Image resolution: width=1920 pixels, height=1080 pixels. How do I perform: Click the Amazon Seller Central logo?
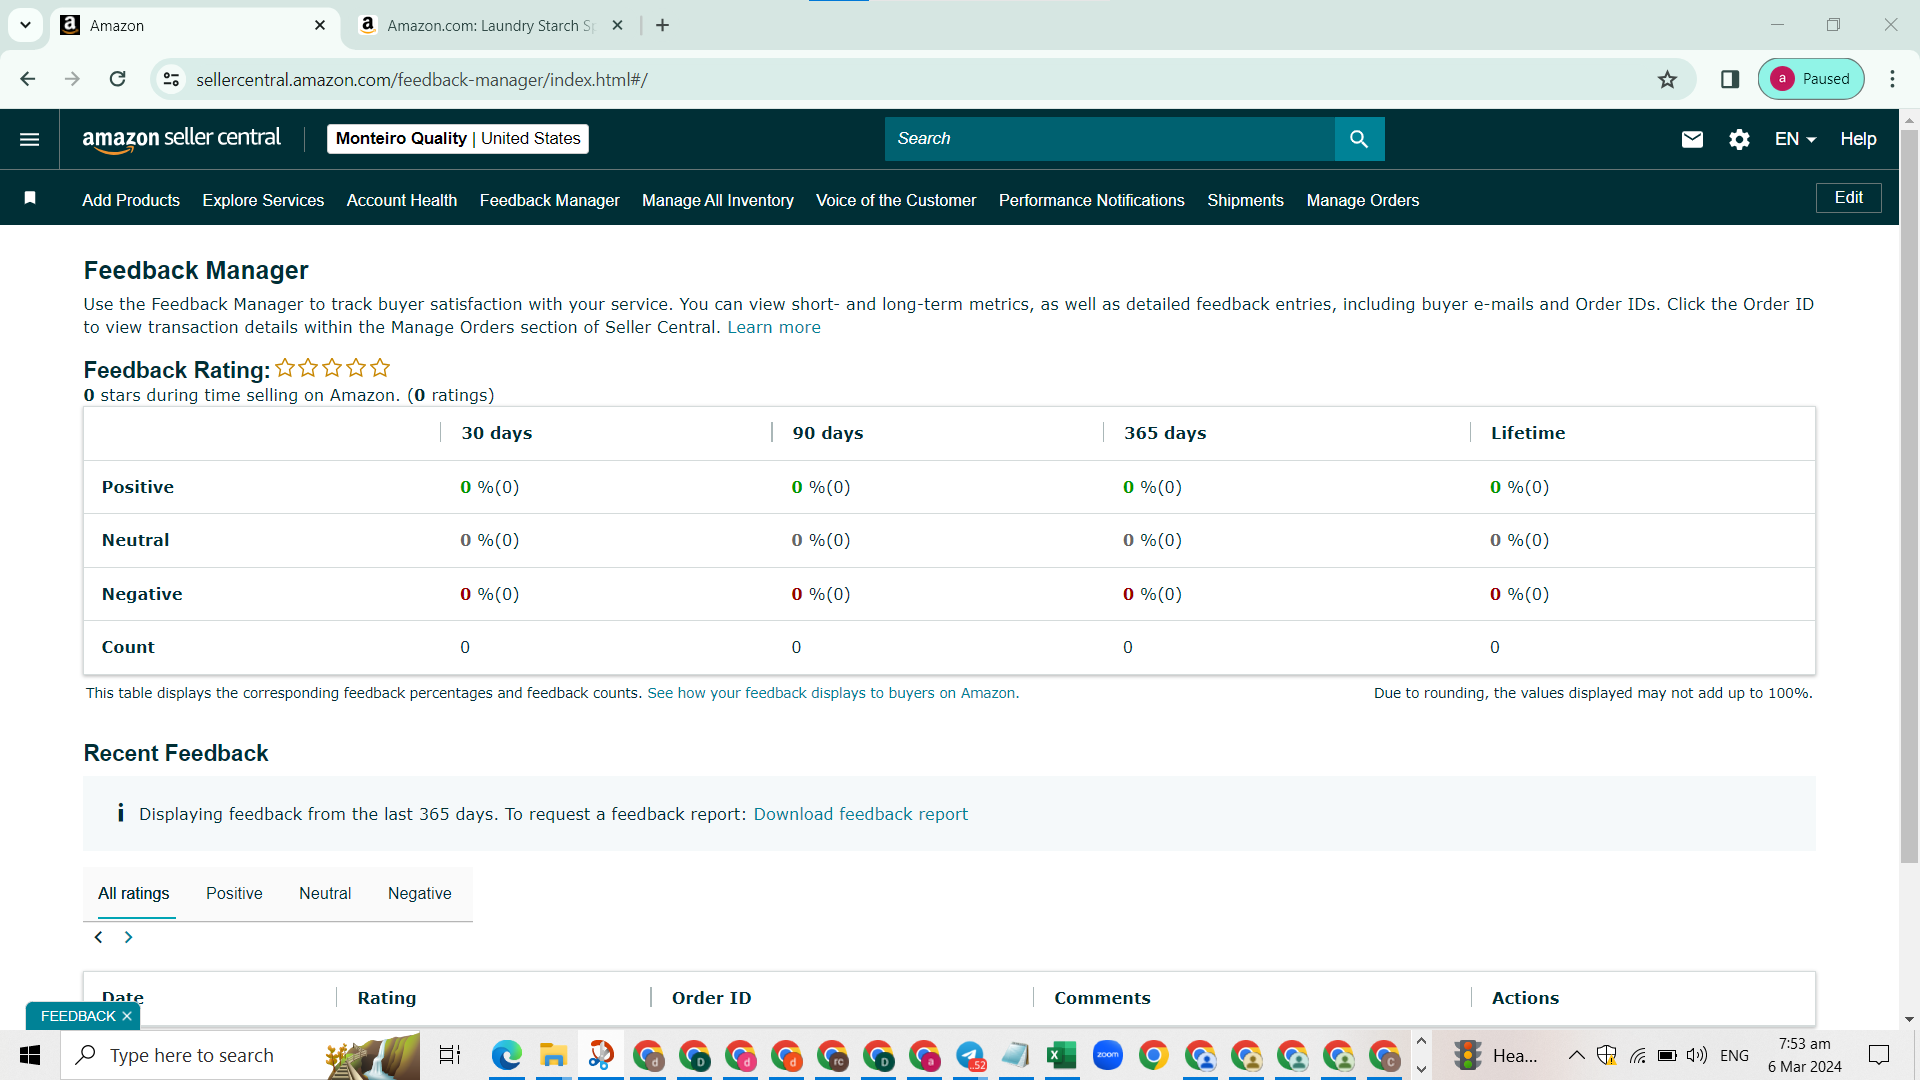point(181,139)
